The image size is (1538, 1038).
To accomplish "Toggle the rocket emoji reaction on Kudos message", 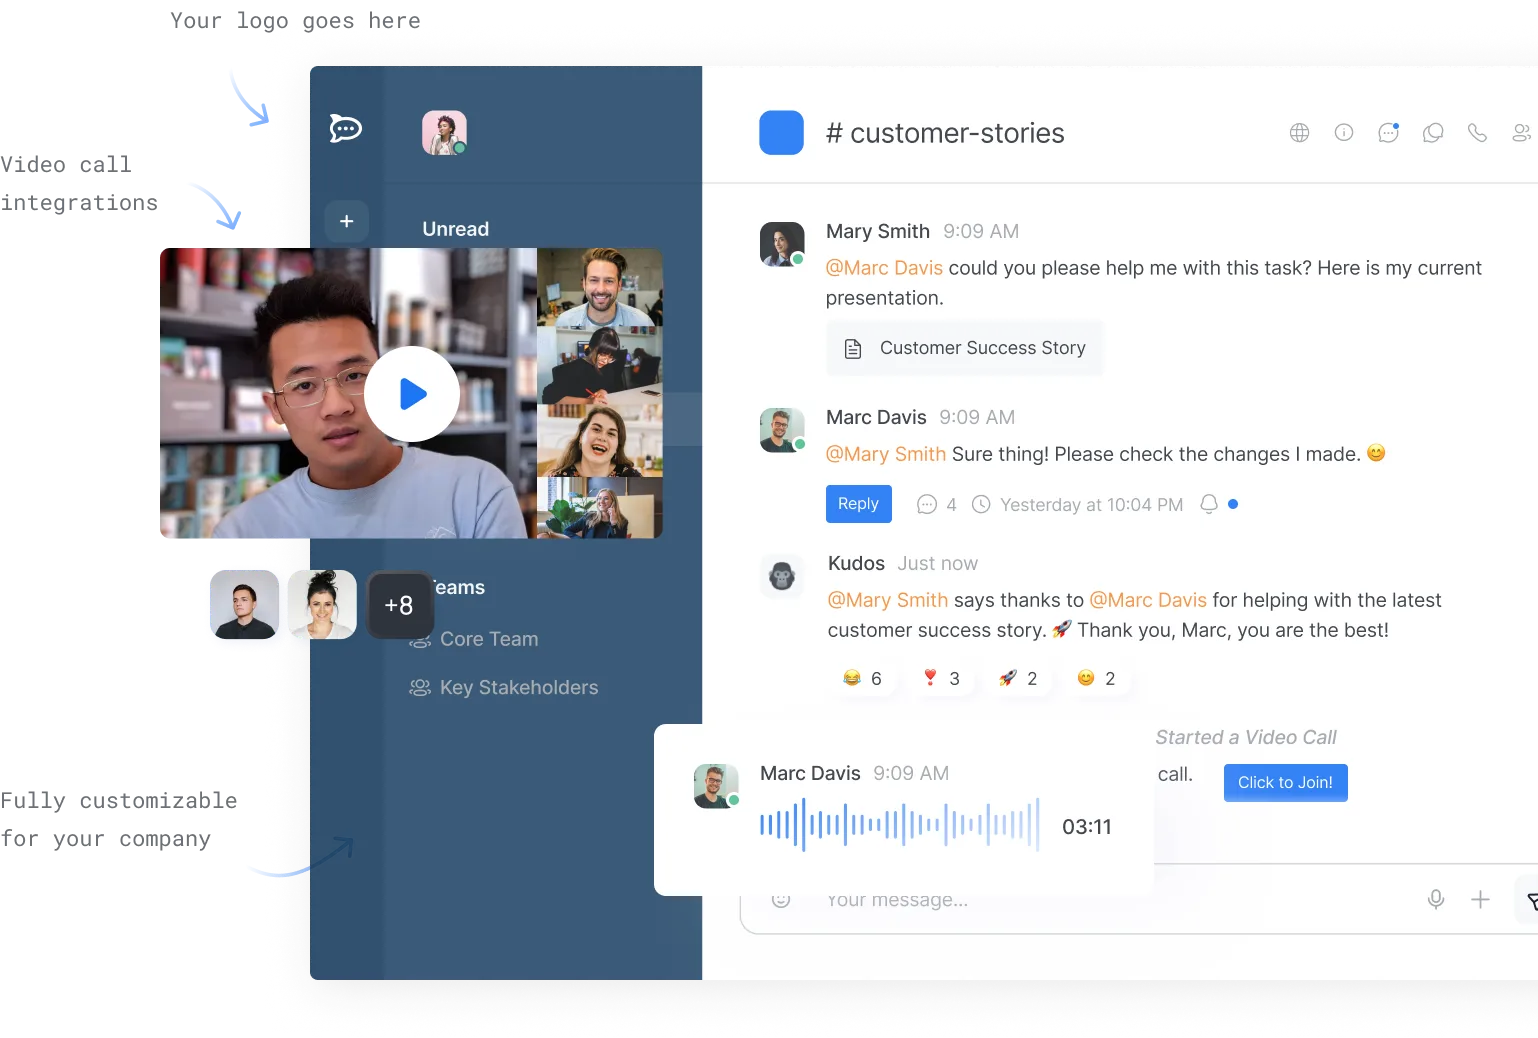I will 1018,678.
